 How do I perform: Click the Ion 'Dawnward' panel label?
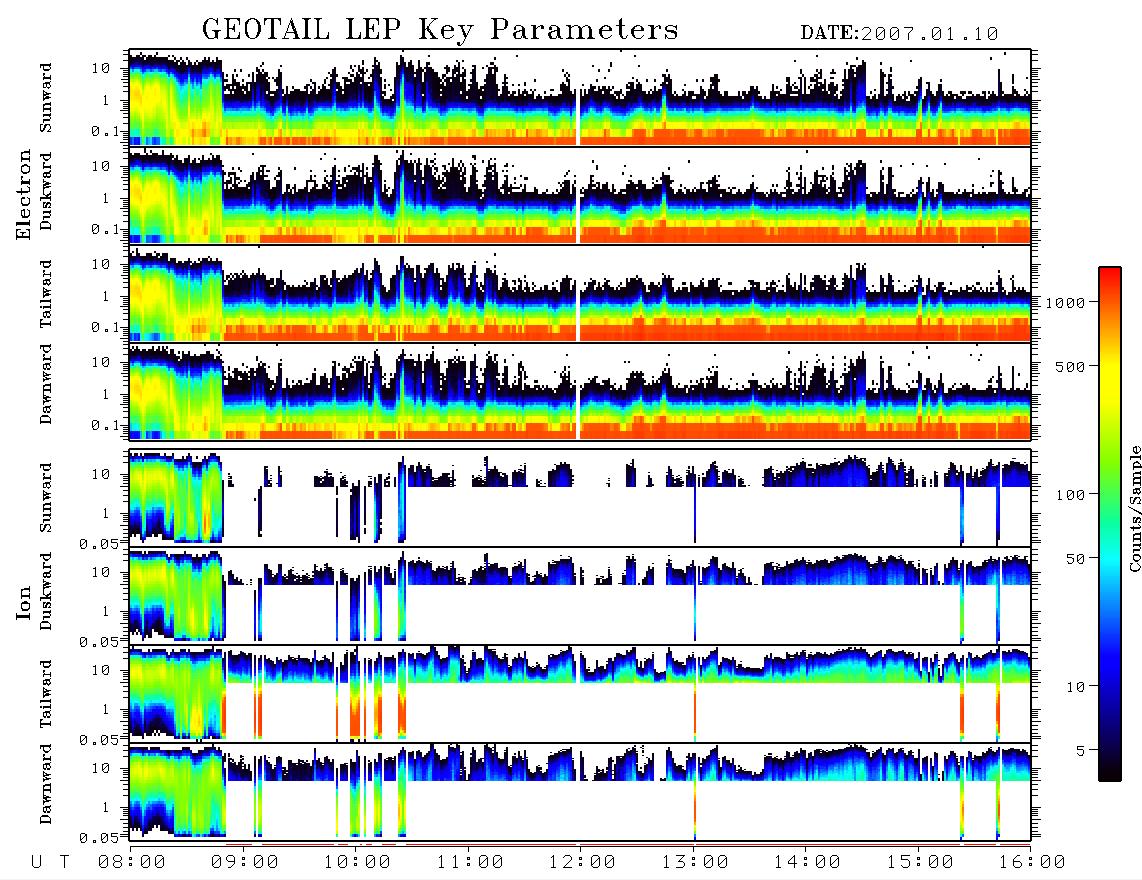46,783
